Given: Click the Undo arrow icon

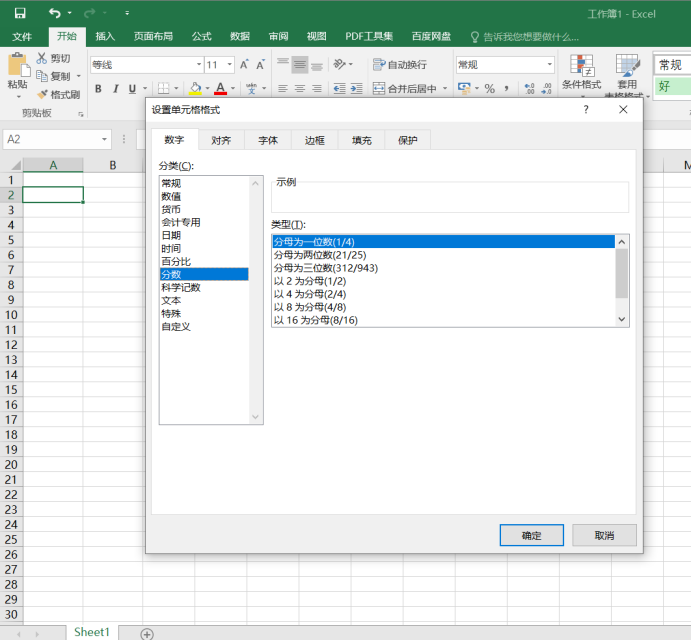Looking at the screenshot, I should click(54, 13).
